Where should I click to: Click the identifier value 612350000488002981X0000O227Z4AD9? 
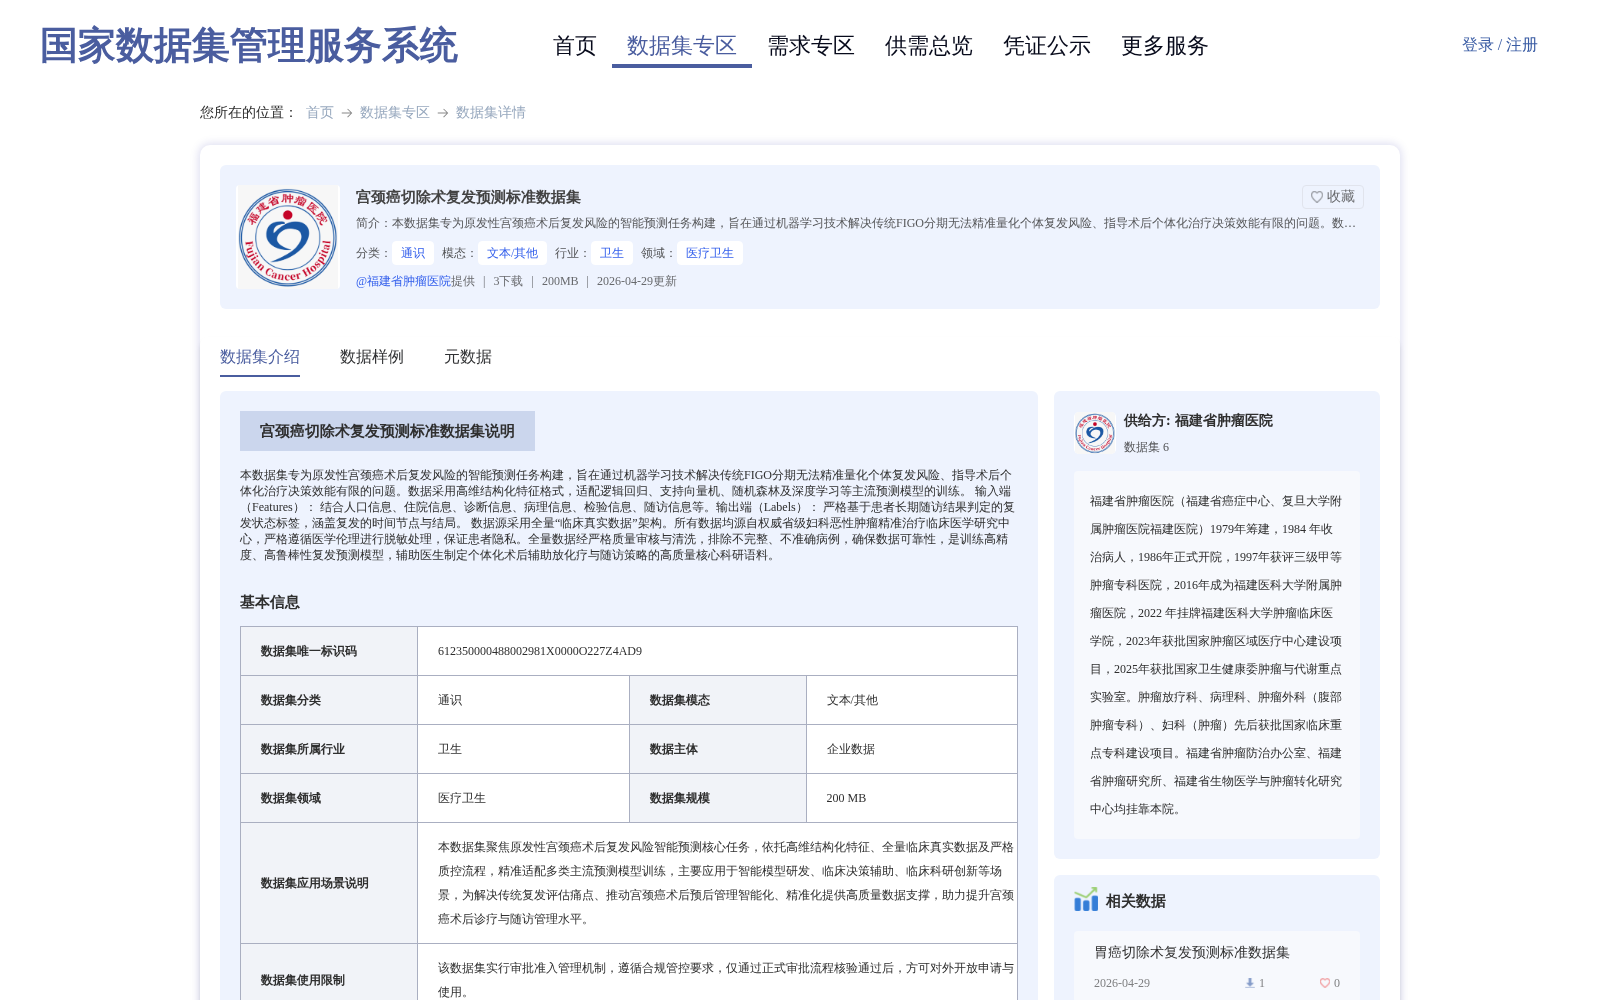click(x=540, y=651)
